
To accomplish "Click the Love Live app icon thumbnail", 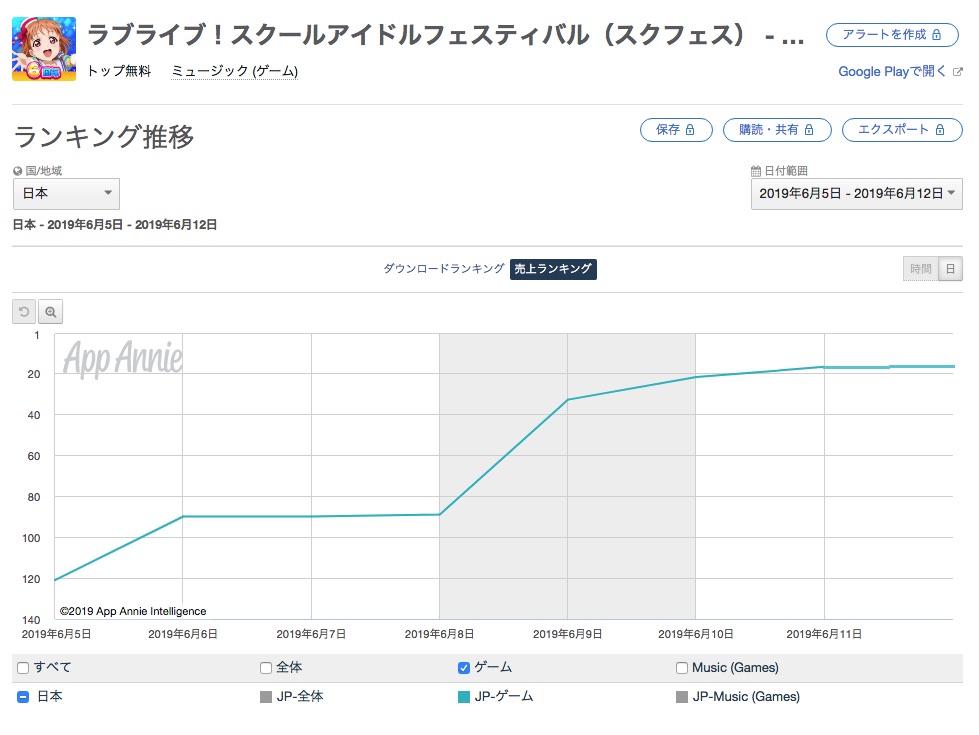I will point(44,49).
